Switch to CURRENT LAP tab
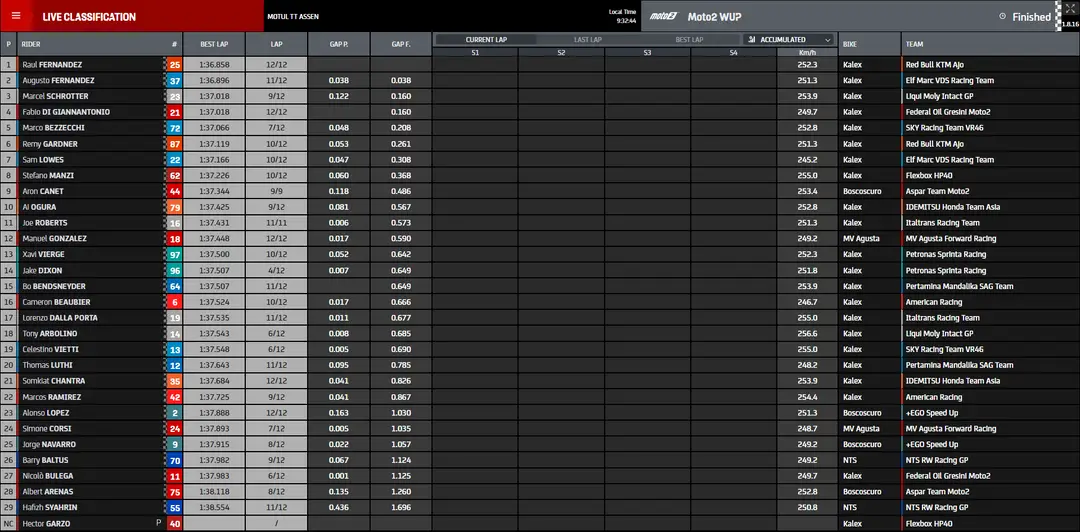Viewport: 1080px width, 532px height. 486,40
